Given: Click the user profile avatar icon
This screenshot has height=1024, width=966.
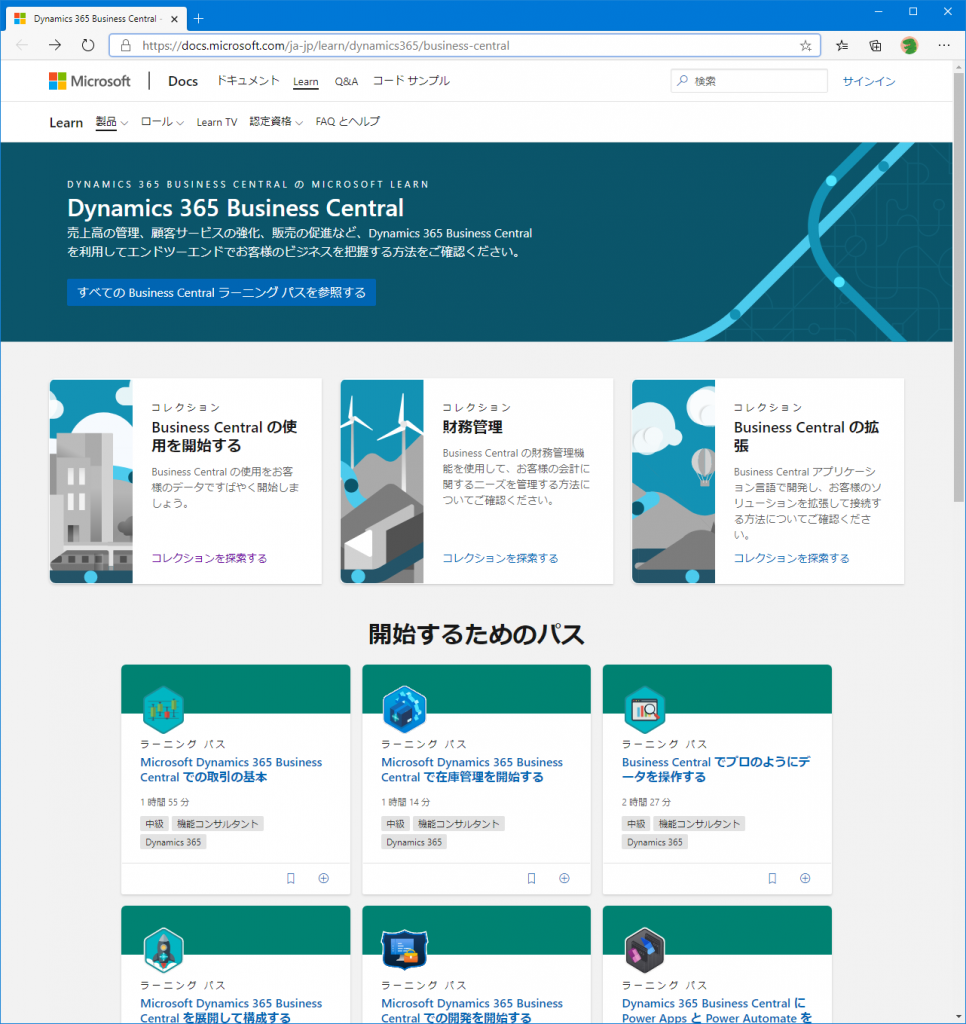Looking at the screenshot, I should click(908, 45).
